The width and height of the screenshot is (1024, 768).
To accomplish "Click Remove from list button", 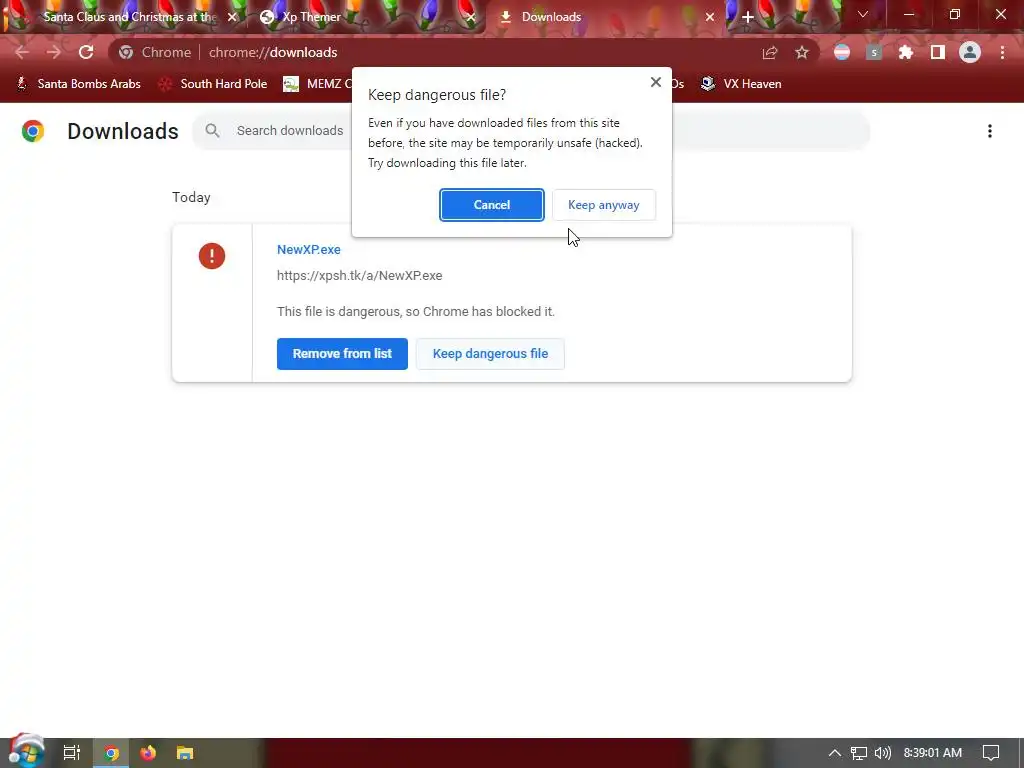I will point(342,354).
